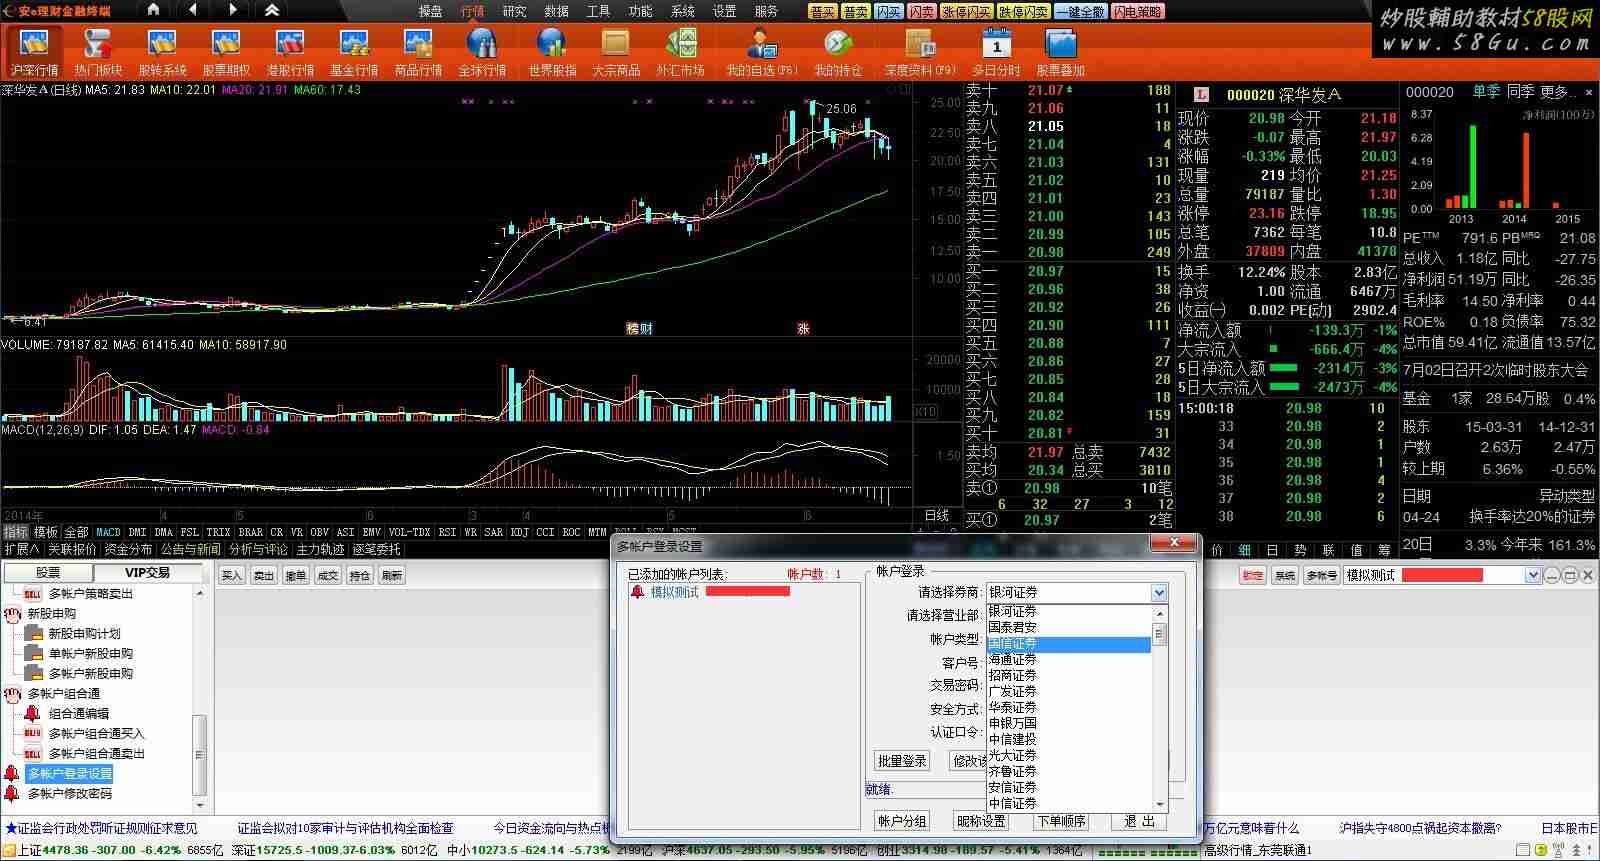This screenshot has height=861, width=1600.
Task: Open 商品行情 commodity quotes
Action: pos(418,52)
